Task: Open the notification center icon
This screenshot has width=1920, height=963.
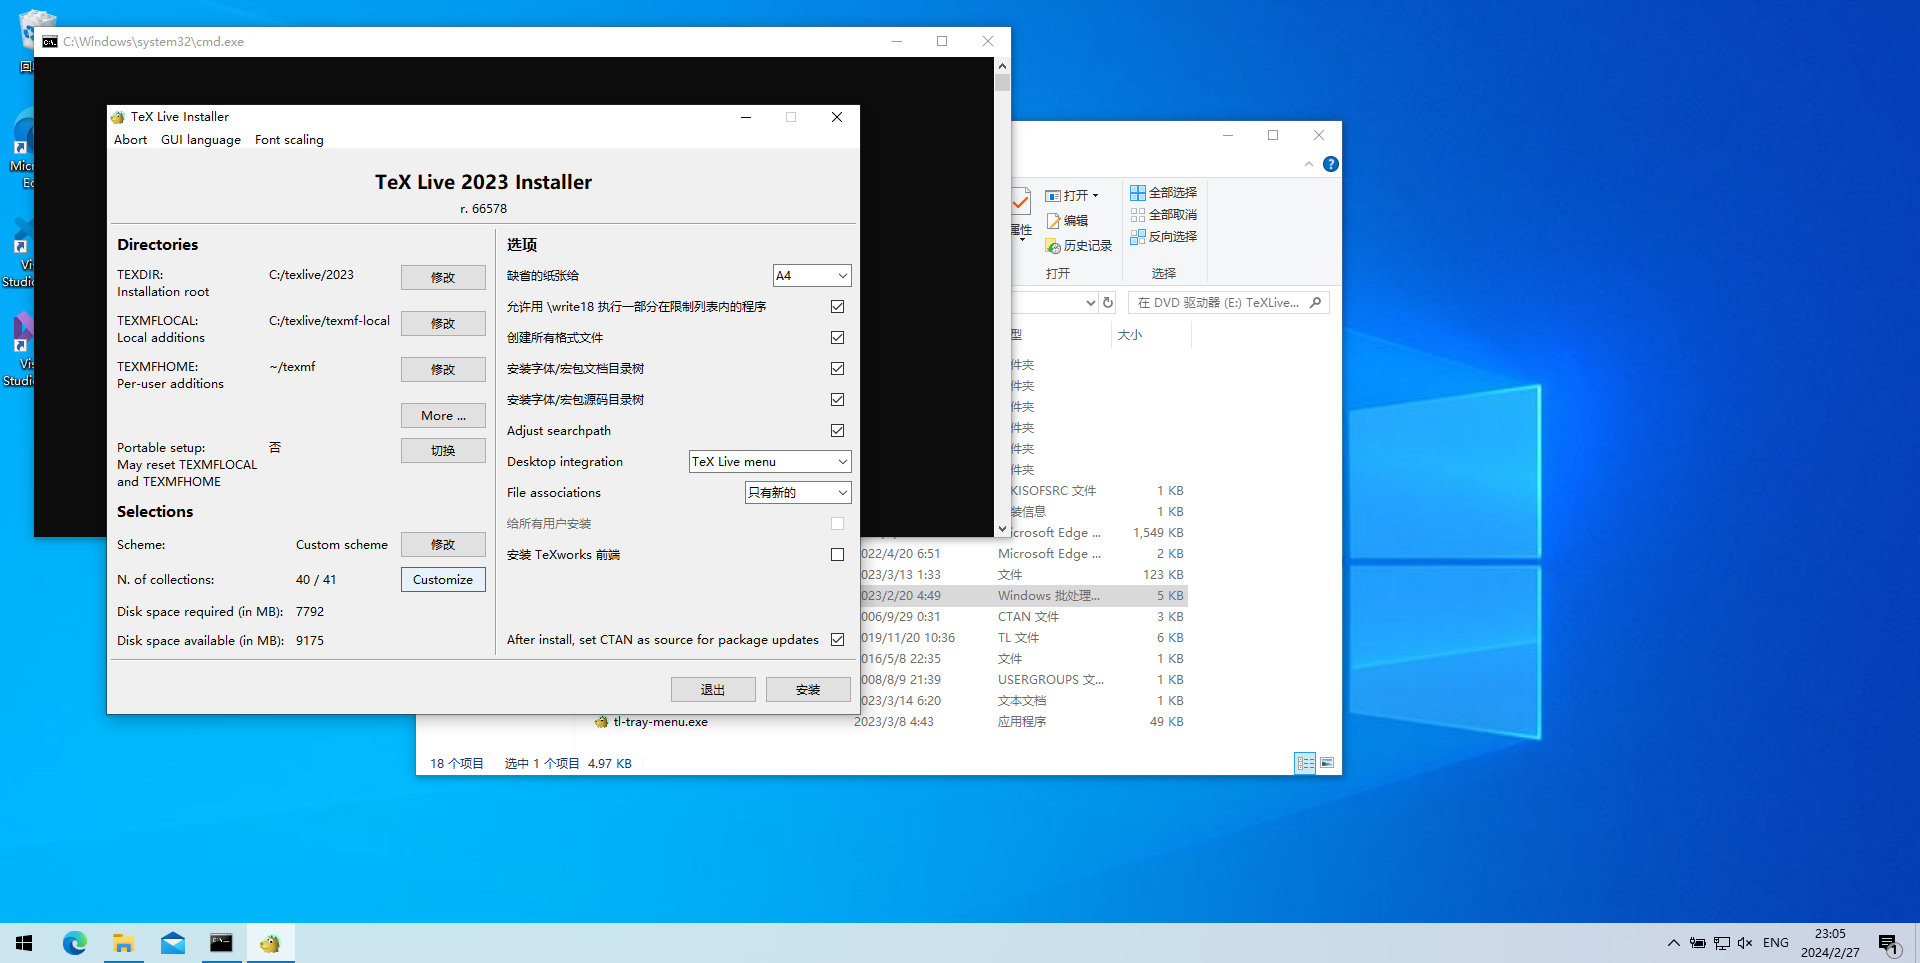Action: point(1888,944)
